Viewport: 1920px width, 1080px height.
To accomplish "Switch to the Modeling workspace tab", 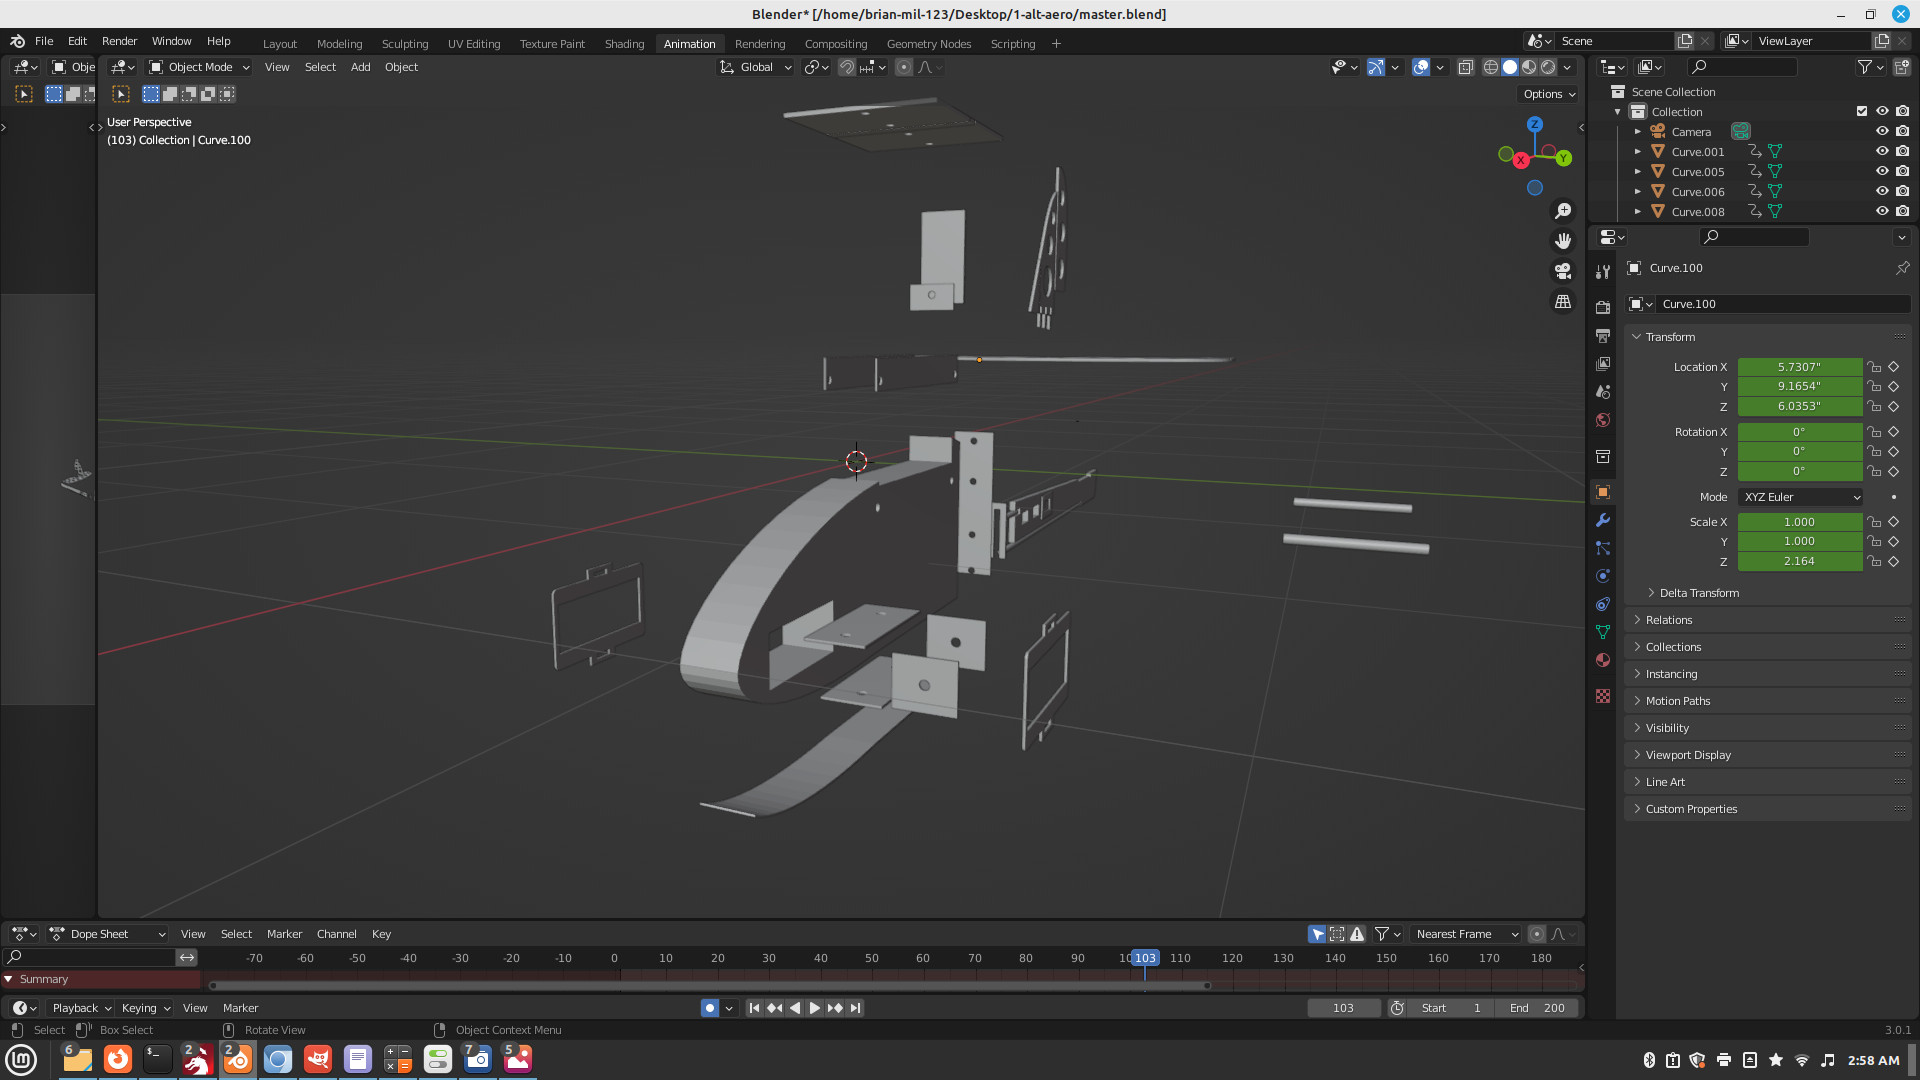I will pyautogui.click(x=339, y=44).
